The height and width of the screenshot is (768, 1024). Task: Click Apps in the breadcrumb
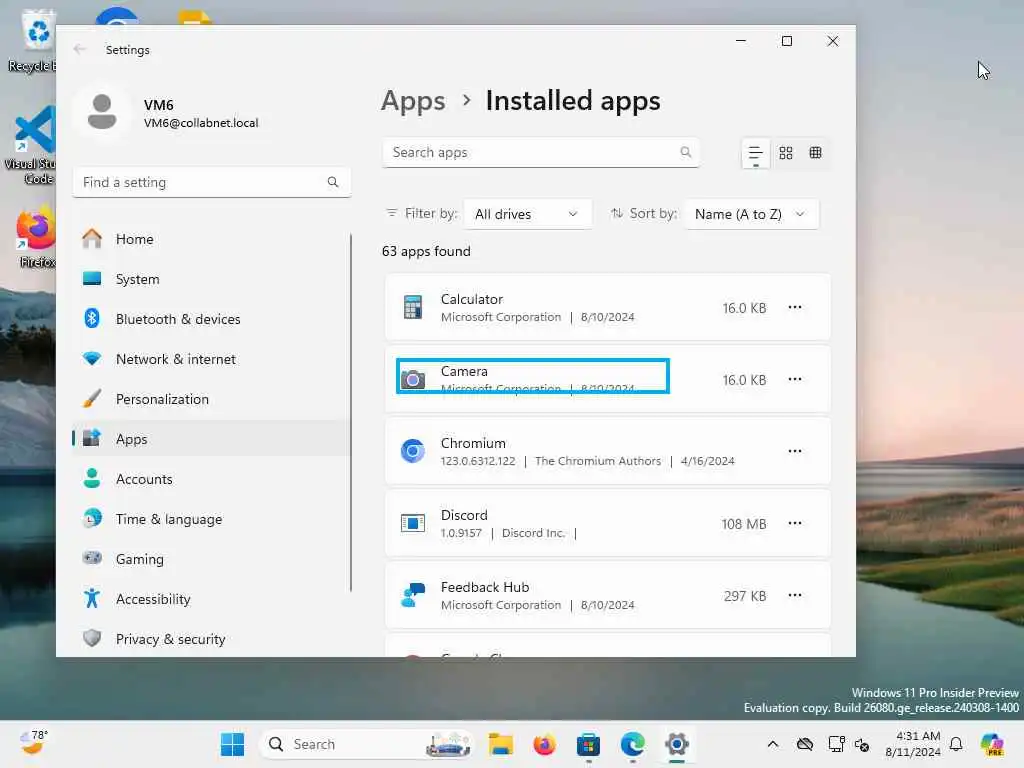tap(413, 101)
